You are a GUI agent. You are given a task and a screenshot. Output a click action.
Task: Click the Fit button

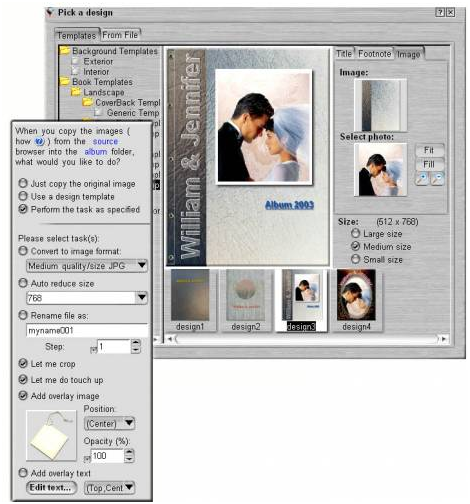(x=429, y=150)
